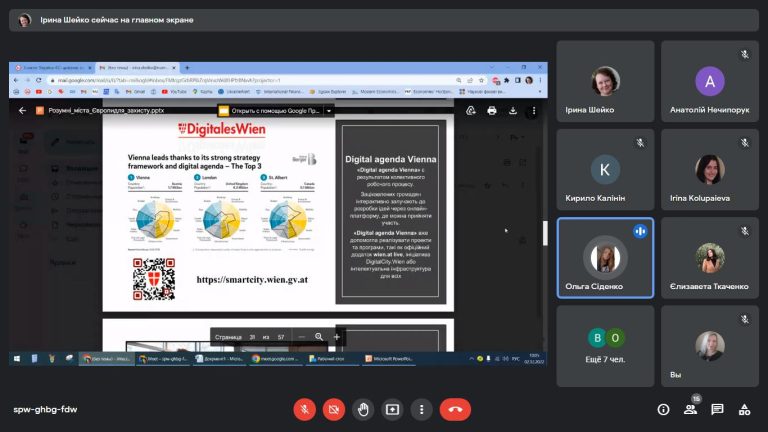
Task: Open more options three-dot menu
Action: tap(422, 409)
